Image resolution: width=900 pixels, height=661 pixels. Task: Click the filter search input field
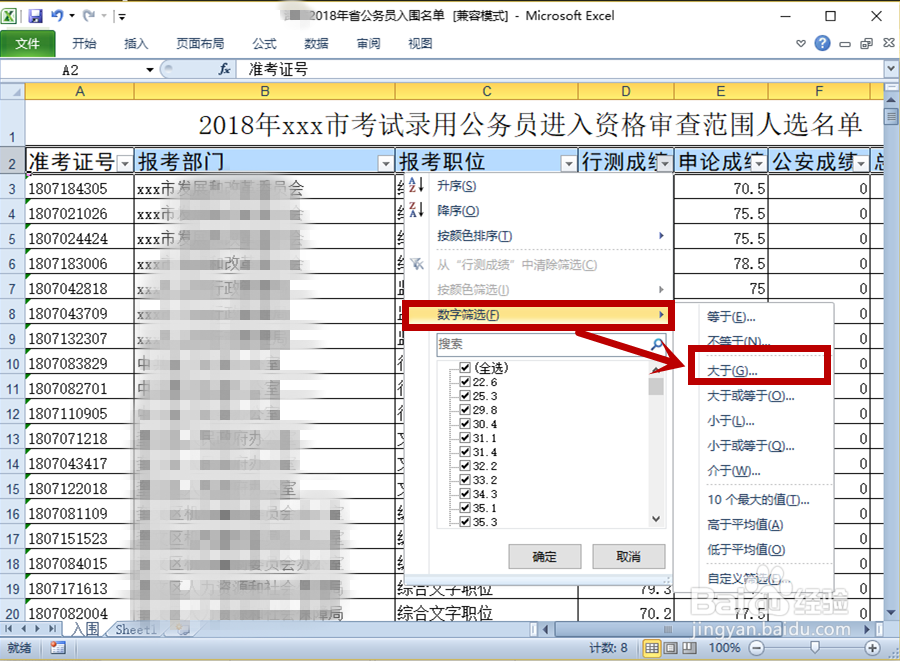coord(520,343)
